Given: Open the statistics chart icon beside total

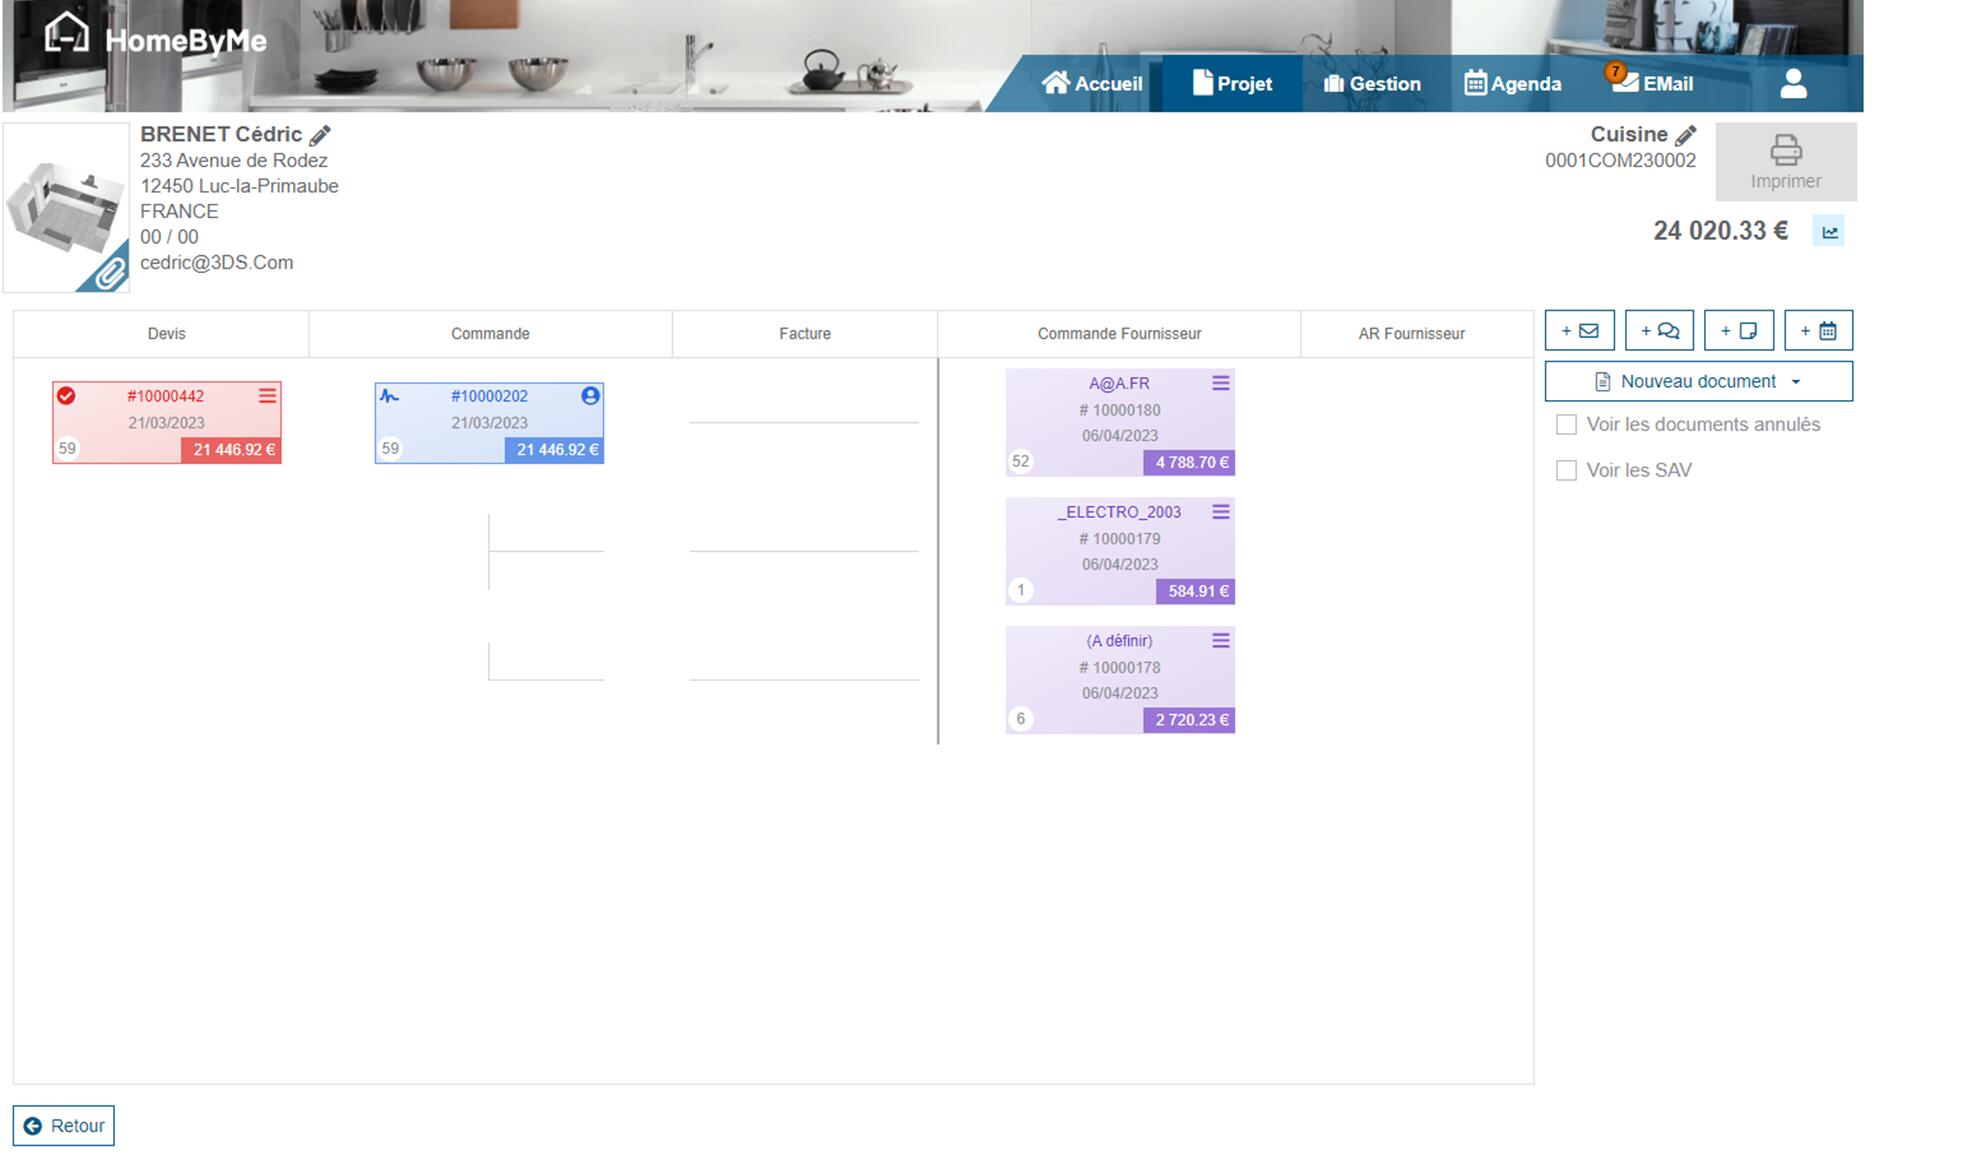Looking at the screenshot, I should click(x=1829, y=232).
